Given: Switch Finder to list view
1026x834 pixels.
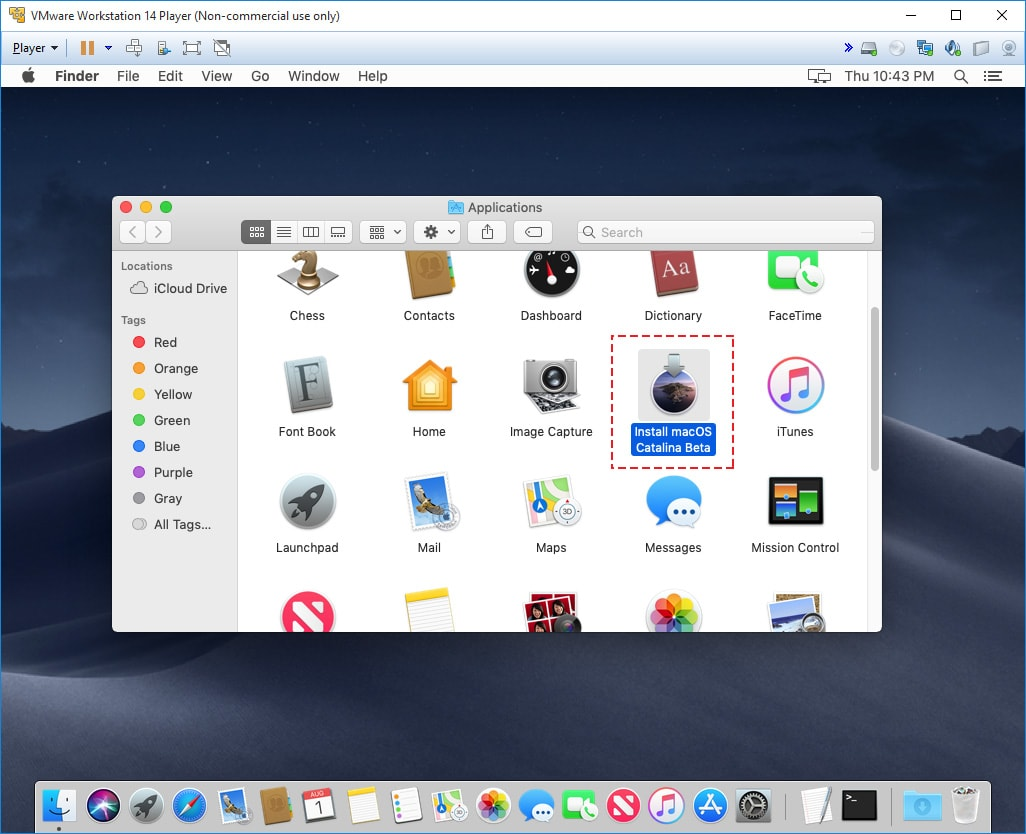Looking at the screenshot, I should point(284,231).
